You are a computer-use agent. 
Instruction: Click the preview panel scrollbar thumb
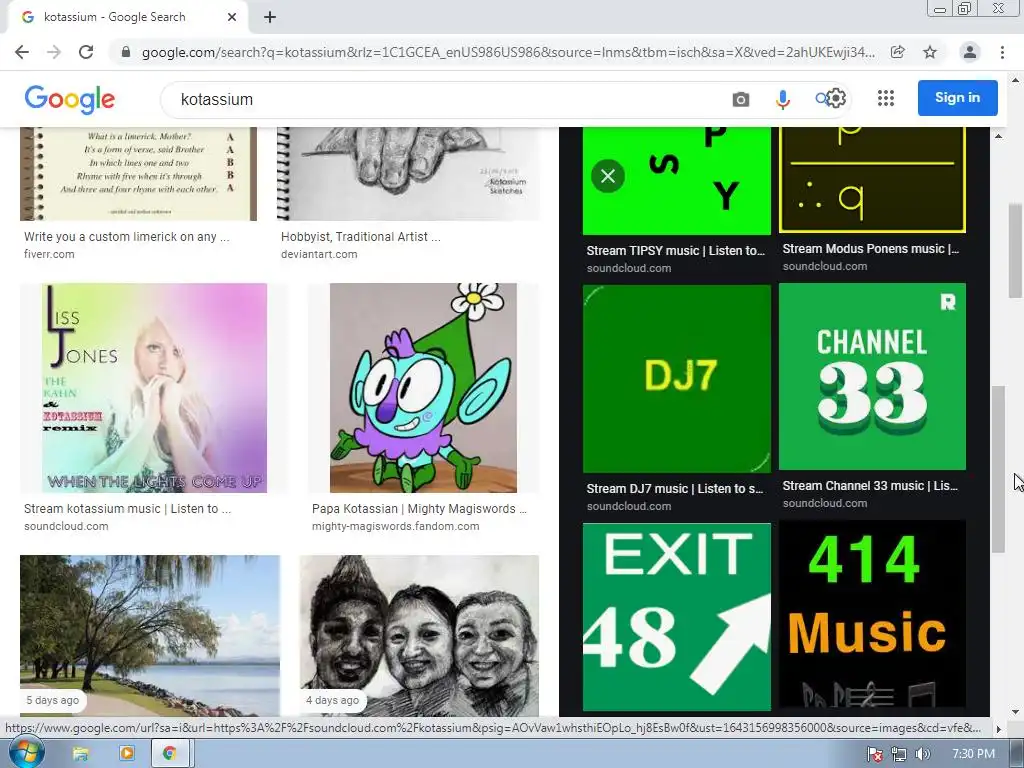pos(998,469)
